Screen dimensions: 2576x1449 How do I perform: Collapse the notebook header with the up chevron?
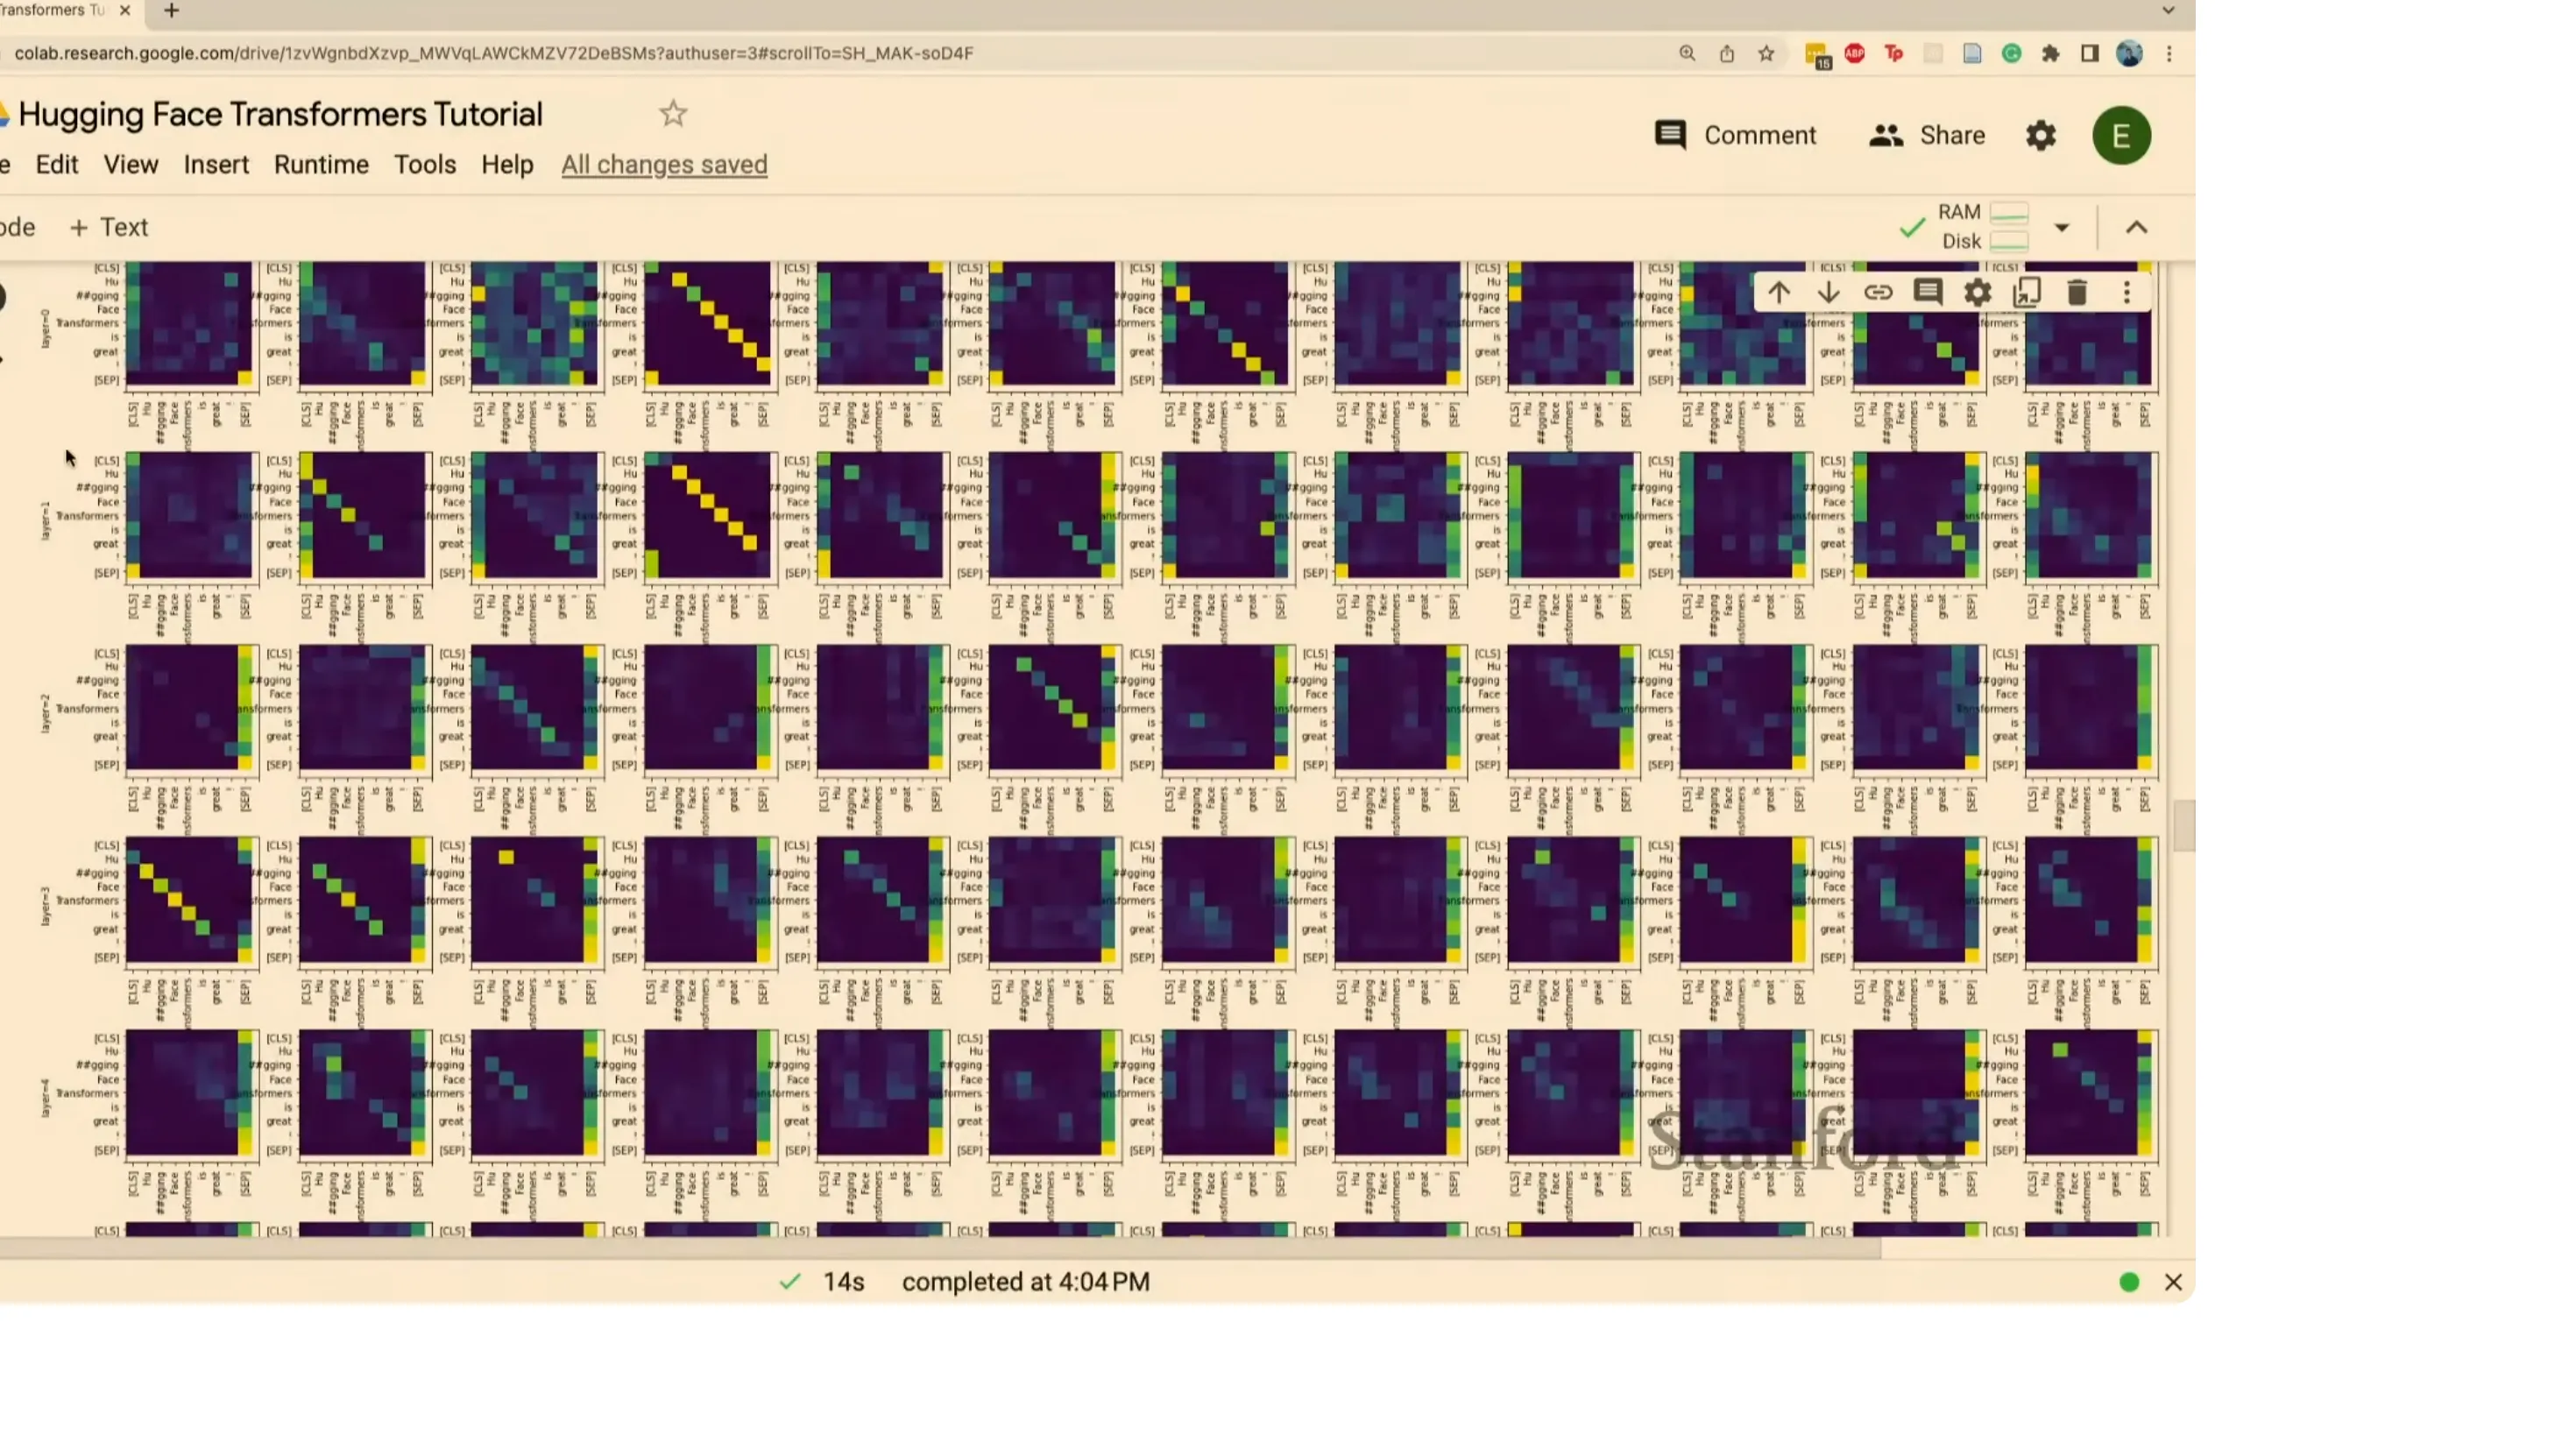[x=2136, y=227]
